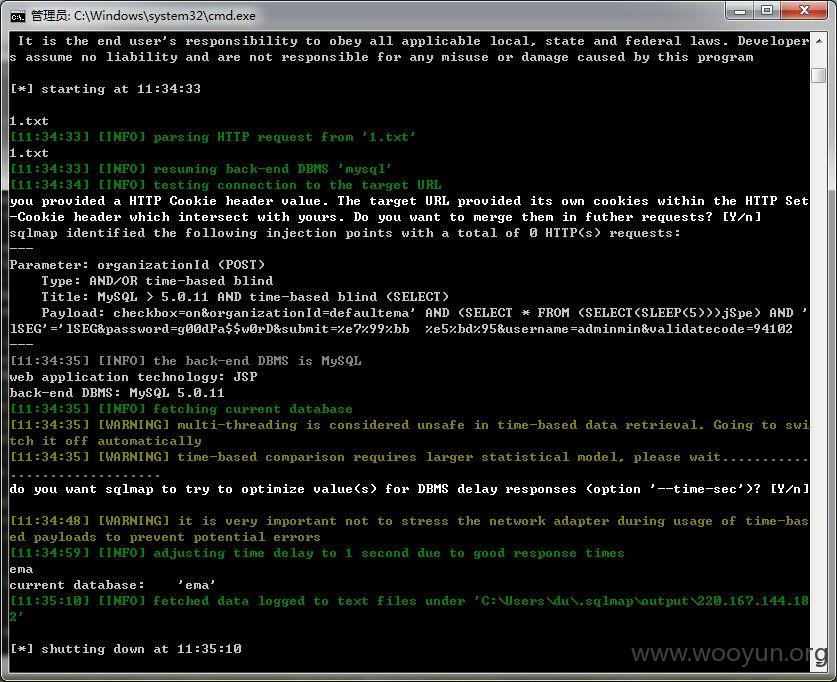This screenshot has height=682, width=837.
Task: Click 'fetching current database' info line
Action: tap(181, 409)
